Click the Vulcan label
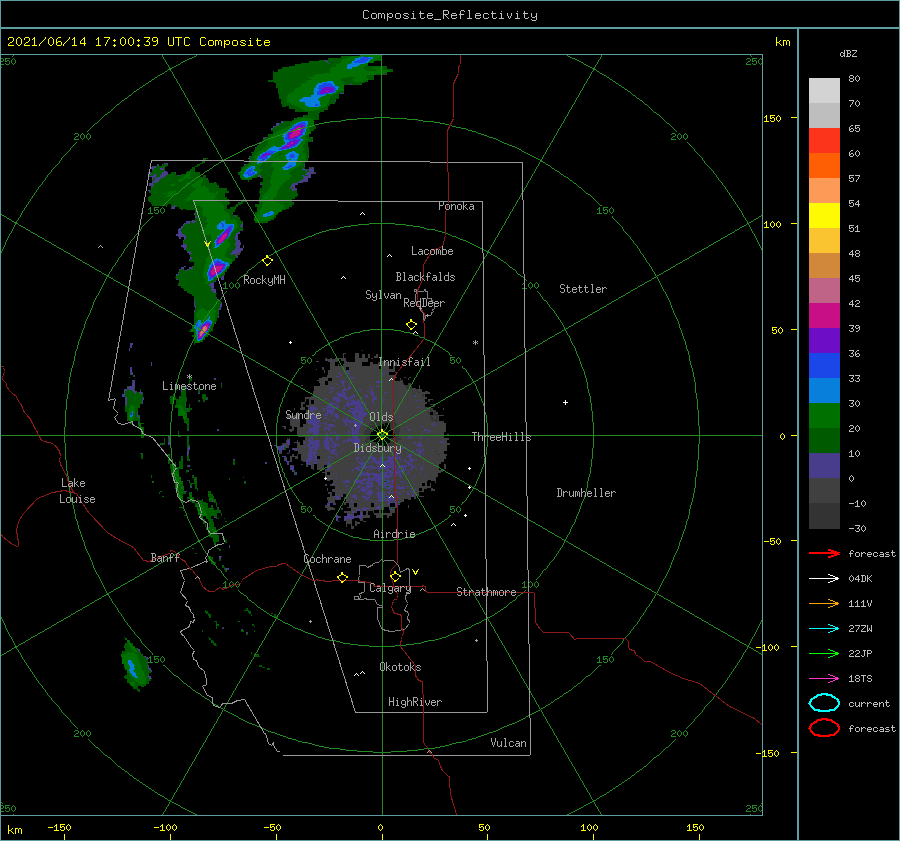The height and width of the screenshot is (841, 900). [x=509, y=743]
